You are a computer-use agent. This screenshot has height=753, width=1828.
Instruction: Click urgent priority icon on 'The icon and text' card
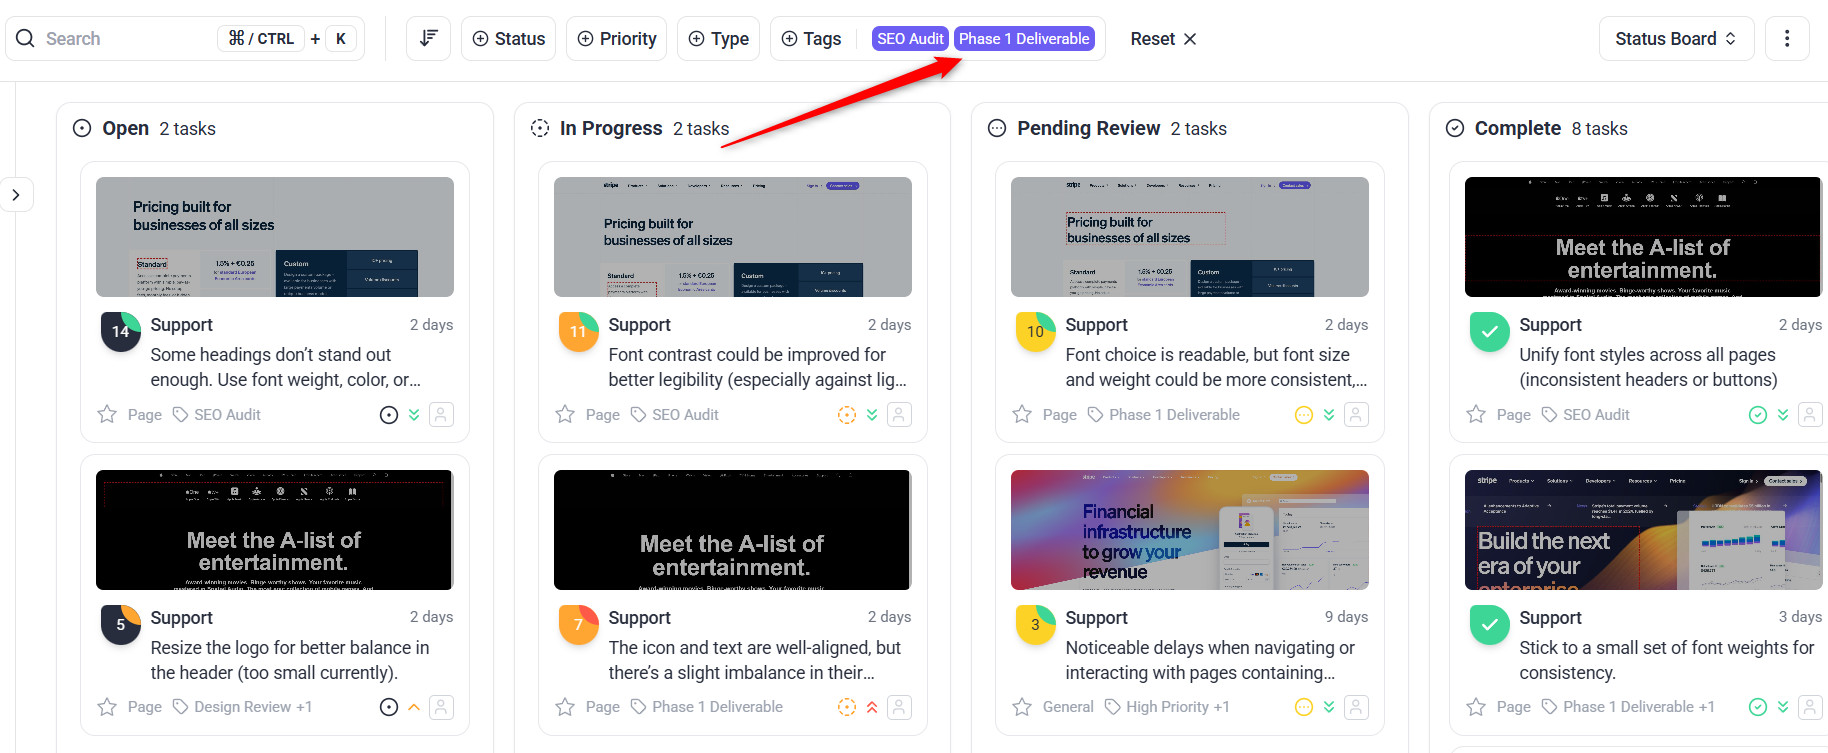pyautogui.click(x=872, y=707)
